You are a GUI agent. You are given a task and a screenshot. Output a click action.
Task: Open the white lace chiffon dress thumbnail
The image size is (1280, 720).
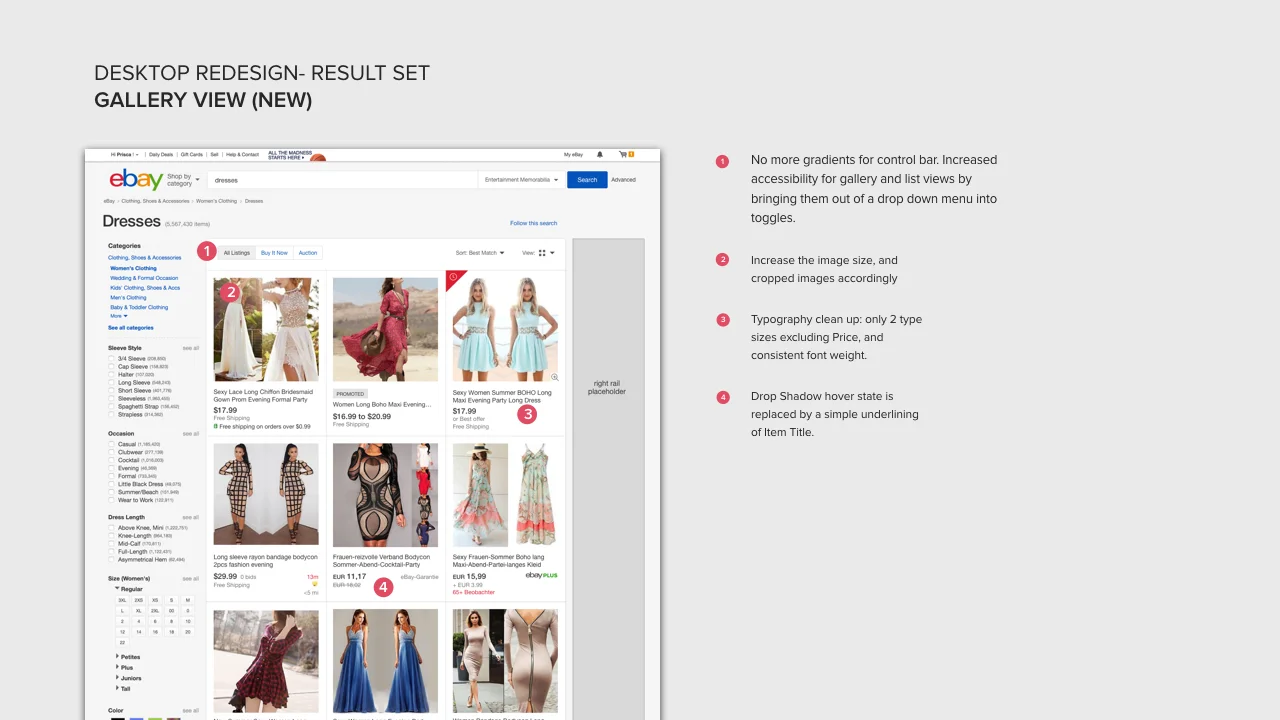tap(266, 329)
